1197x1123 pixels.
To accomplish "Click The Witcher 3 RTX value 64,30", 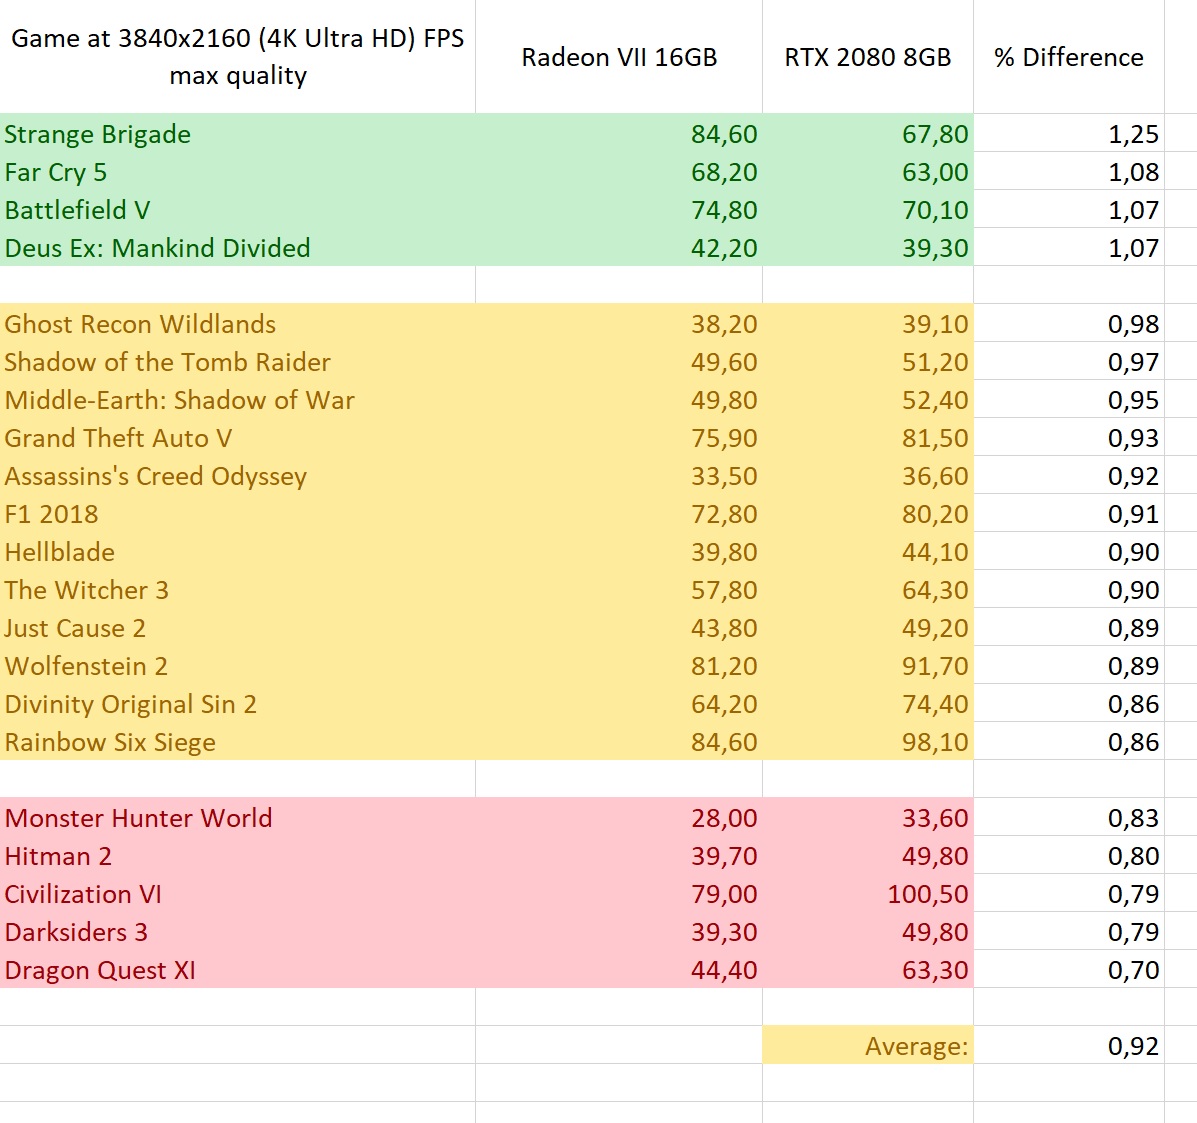I will (868, 589).
